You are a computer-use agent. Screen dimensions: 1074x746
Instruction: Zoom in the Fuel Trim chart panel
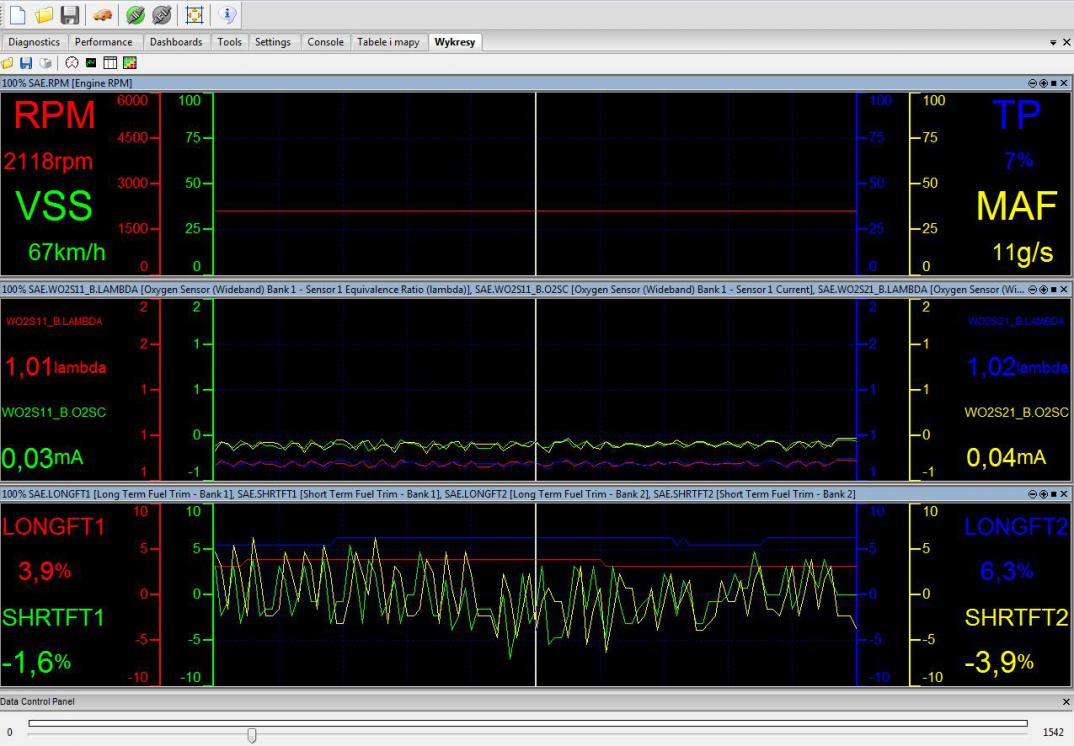1043,494
